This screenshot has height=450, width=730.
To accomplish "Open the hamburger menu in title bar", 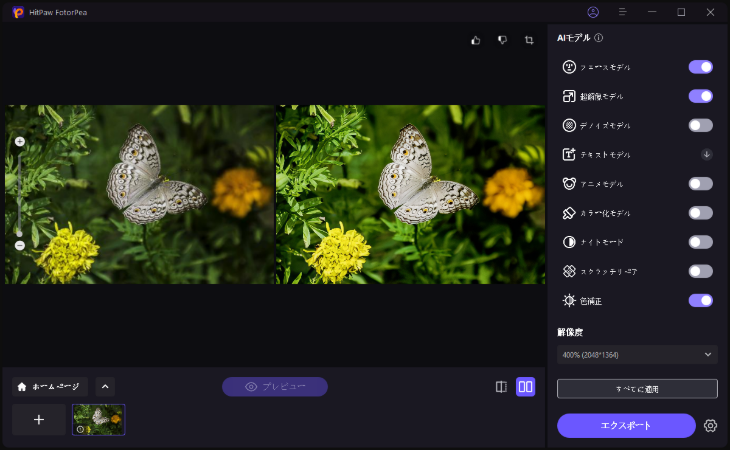I will tap(622, 12).
